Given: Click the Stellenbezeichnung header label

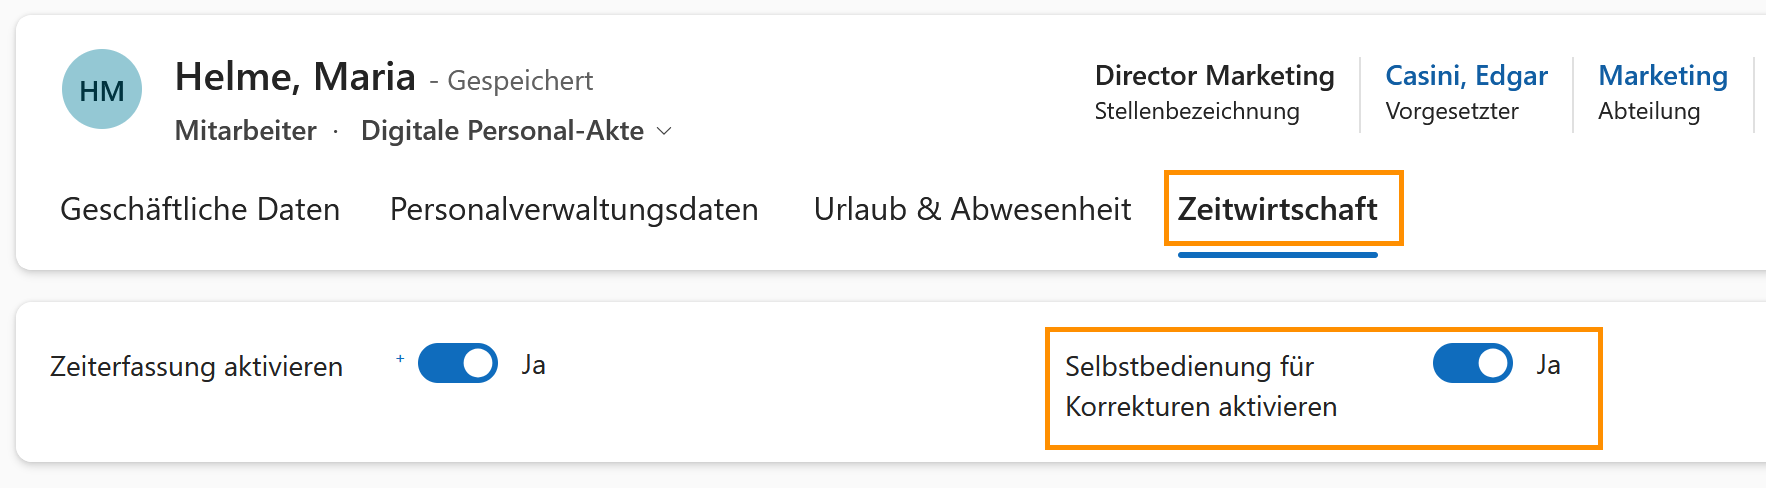Looking at the screenshot, I should tap(1197, 111).
